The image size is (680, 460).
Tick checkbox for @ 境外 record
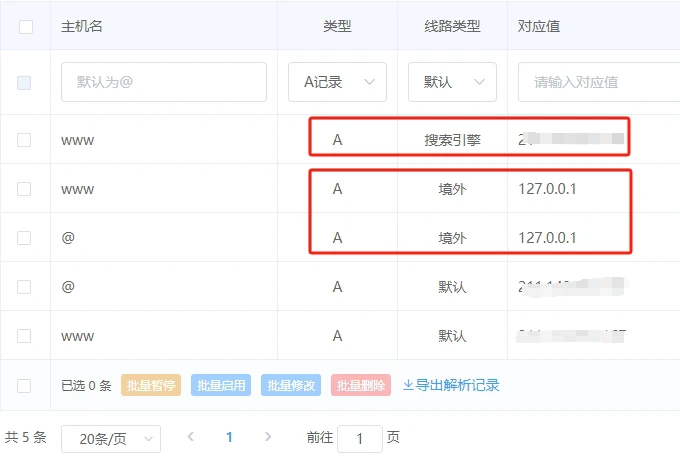click(x=24, y=238)
